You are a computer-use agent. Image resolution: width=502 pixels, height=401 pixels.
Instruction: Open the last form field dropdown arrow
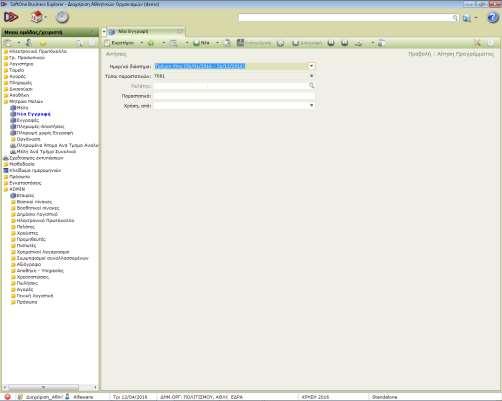(x=312, y=105)
